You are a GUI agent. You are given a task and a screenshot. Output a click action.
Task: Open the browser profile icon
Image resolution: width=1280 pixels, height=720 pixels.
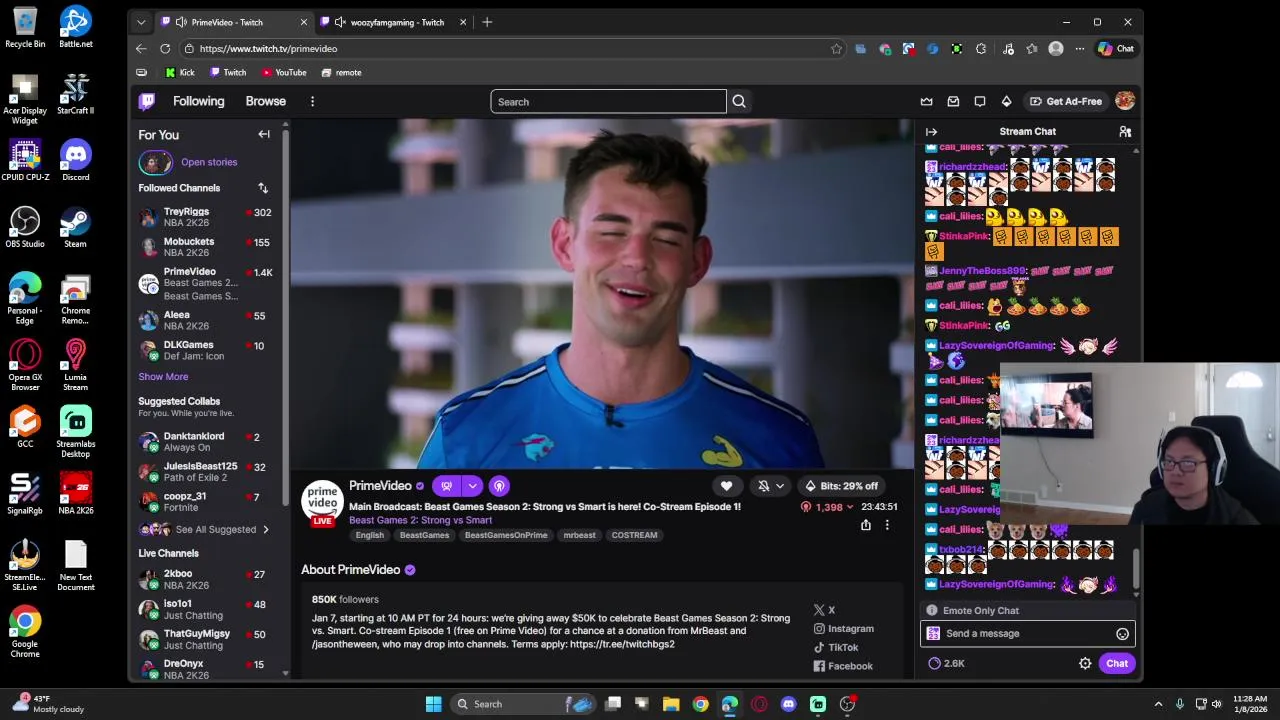point(1056,48)
